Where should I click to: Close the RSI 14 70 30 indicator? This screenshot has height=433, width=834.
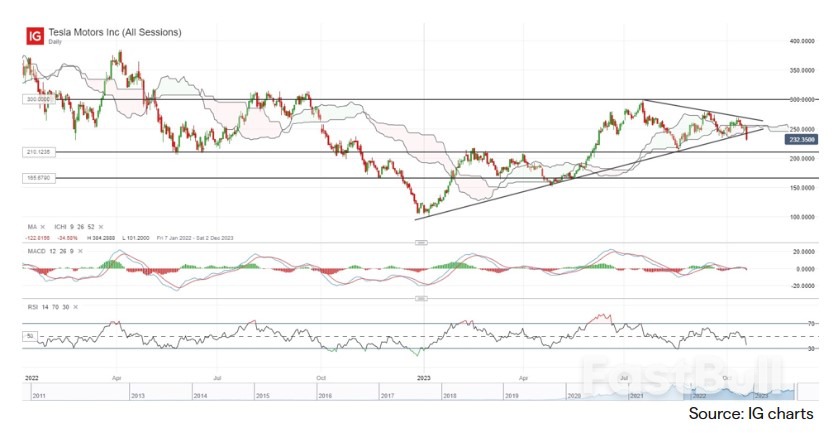[76, 307]
